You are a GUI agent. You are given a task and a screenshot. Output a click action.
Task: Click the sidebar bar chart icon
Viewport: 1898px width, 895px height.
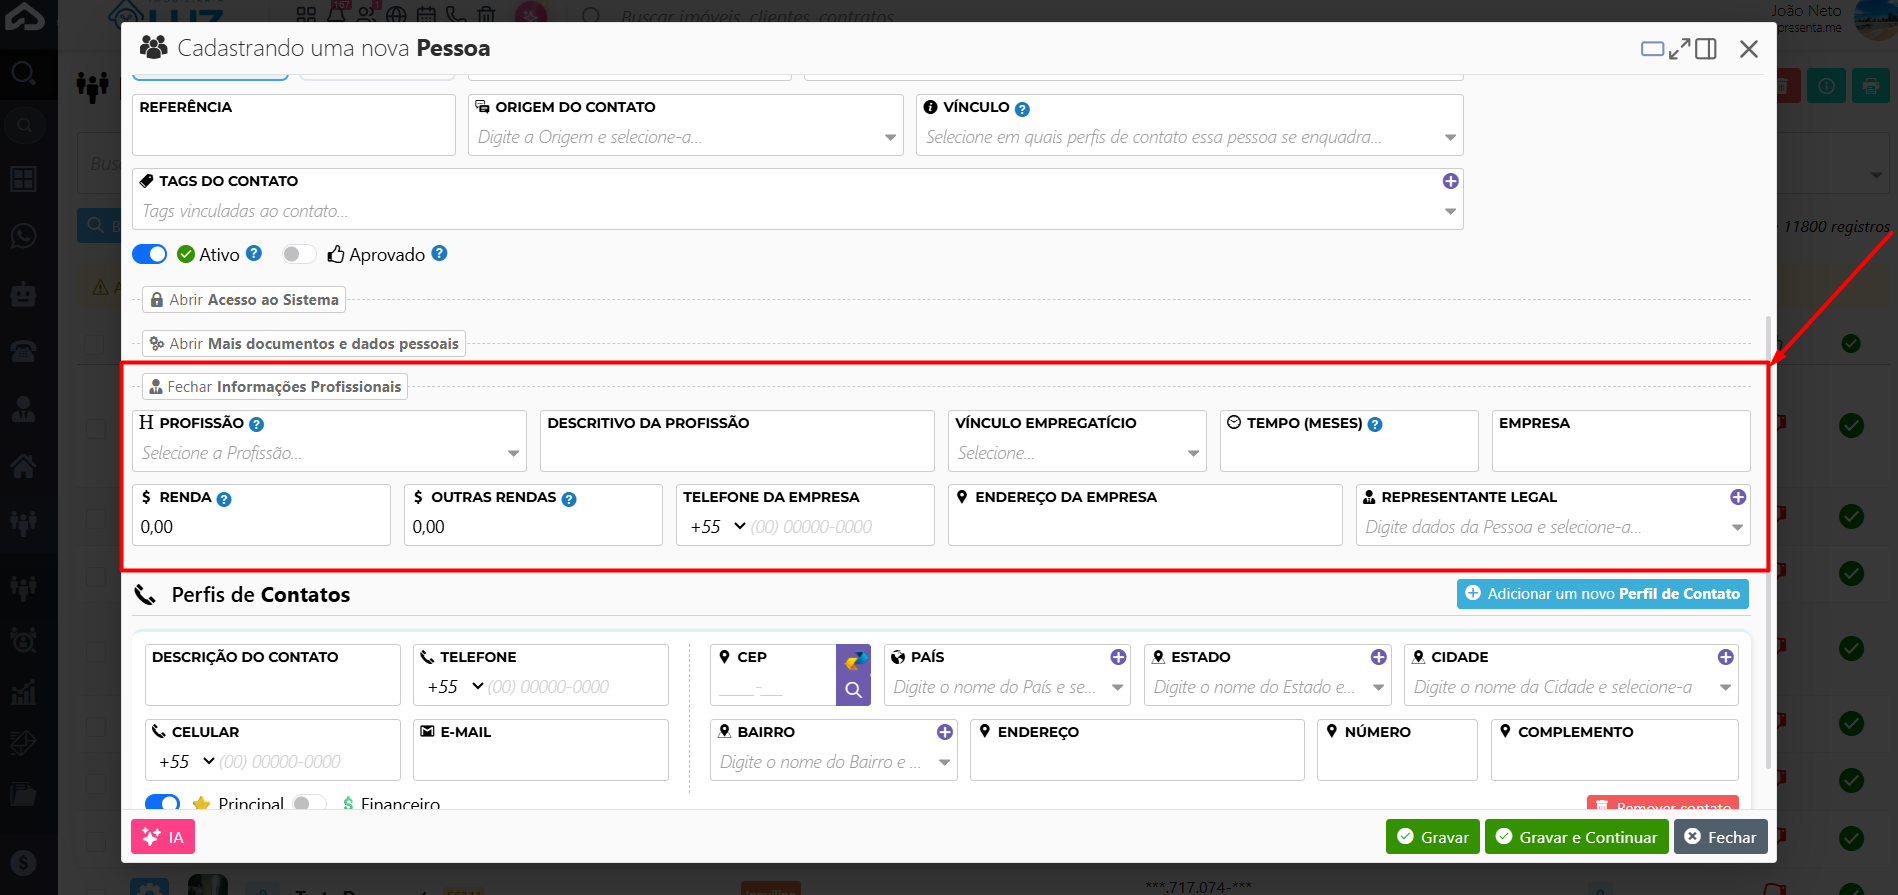click(24, 692)
